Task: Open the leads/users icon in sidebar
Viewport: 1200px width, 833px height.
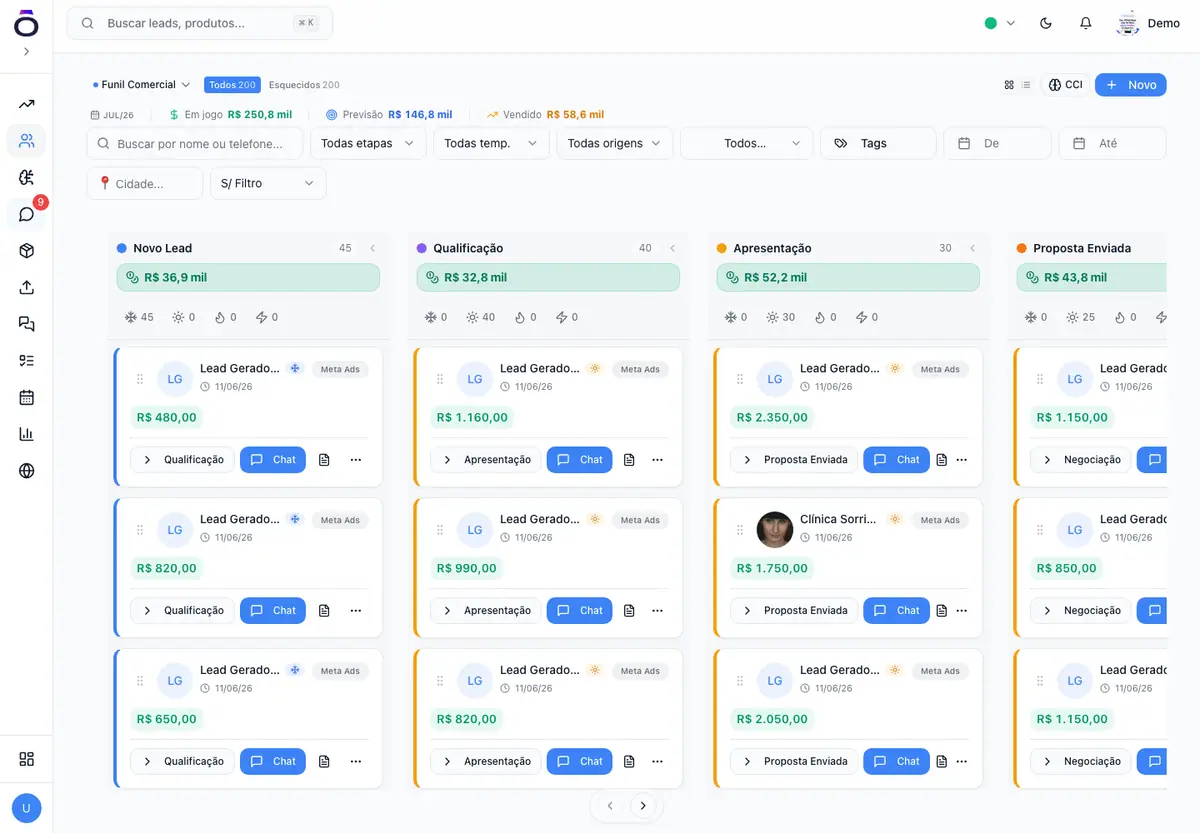Action: (x=26, y=141)
